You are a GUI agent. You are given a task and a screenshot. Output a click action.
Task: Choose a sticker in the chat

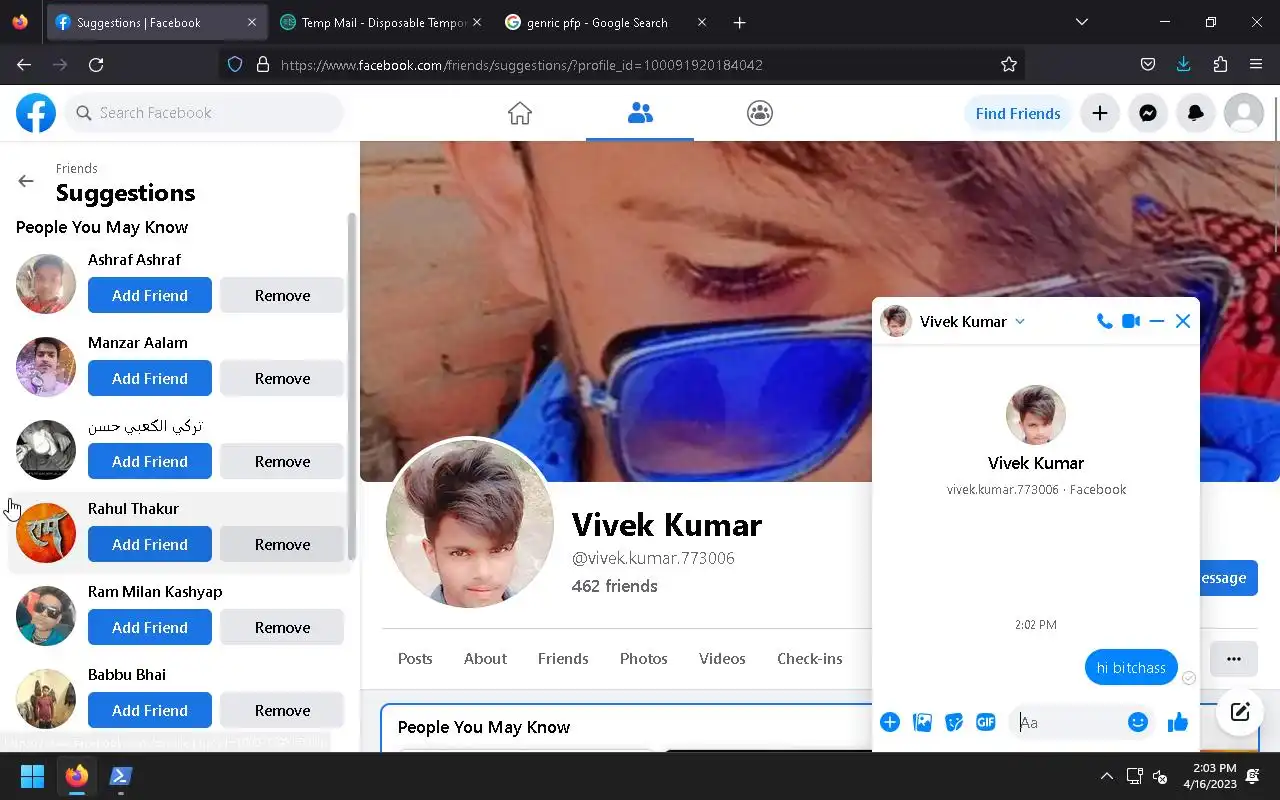(x=954, y=722)
